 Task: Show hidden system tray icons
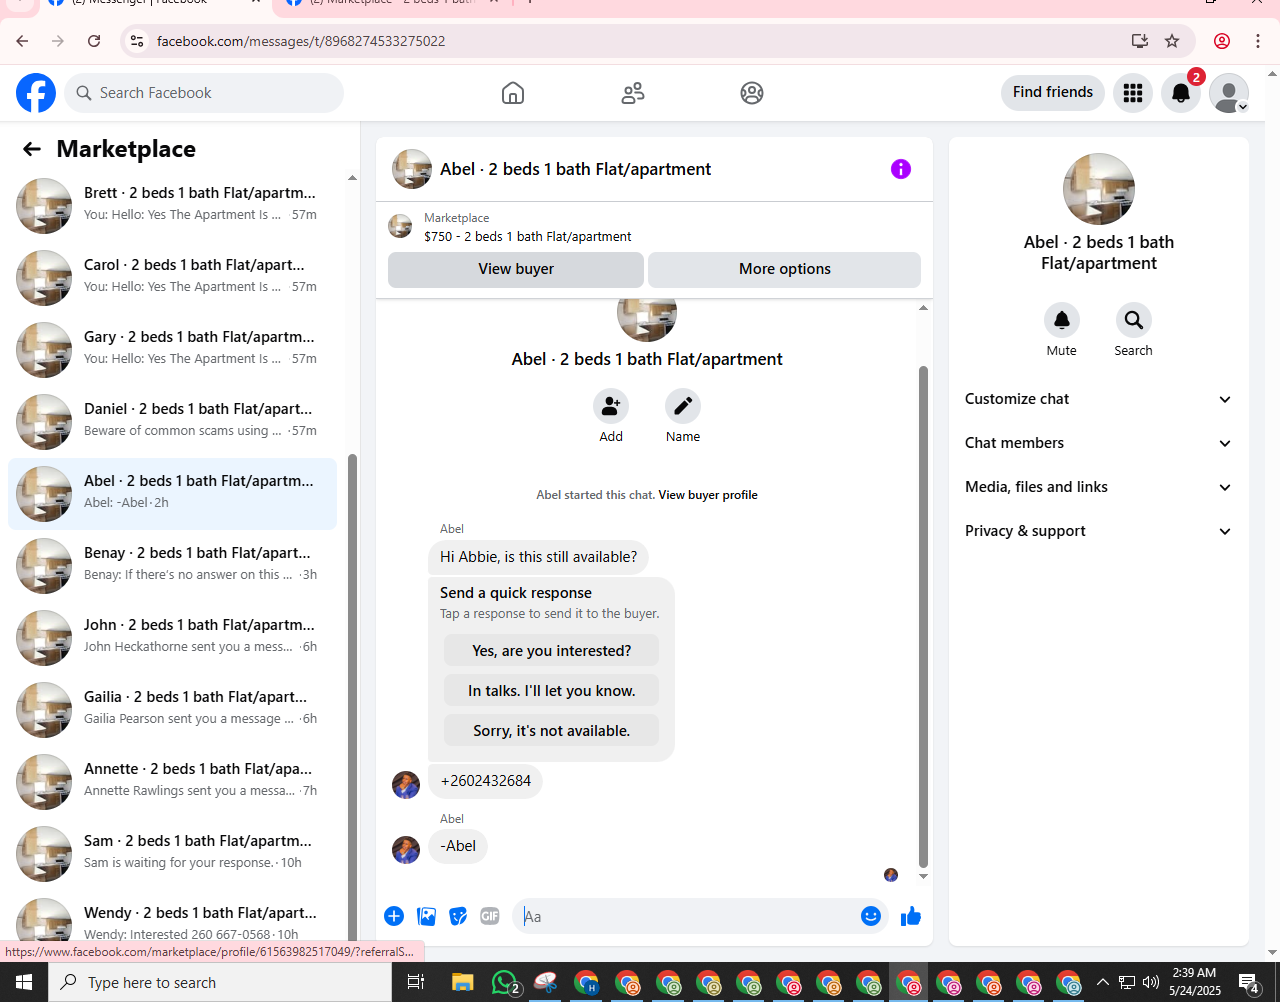pos(1103,982)
